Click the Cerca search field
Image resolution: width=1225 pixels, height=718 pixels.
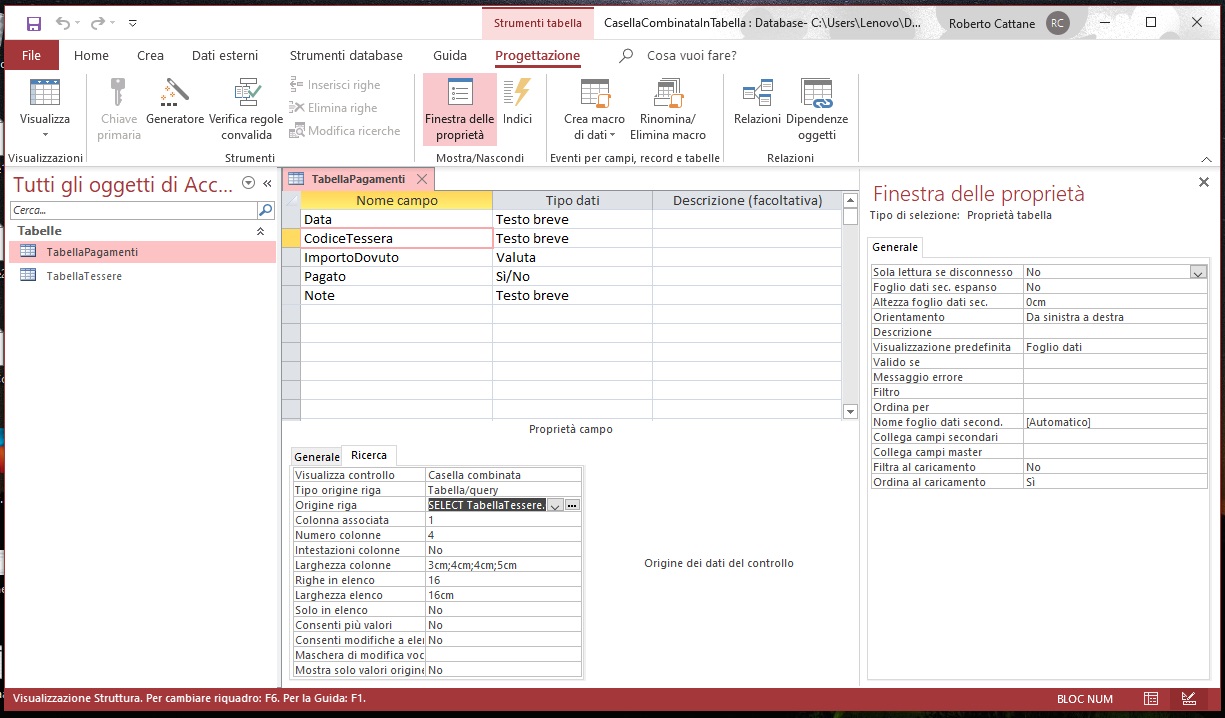point(134,210)
